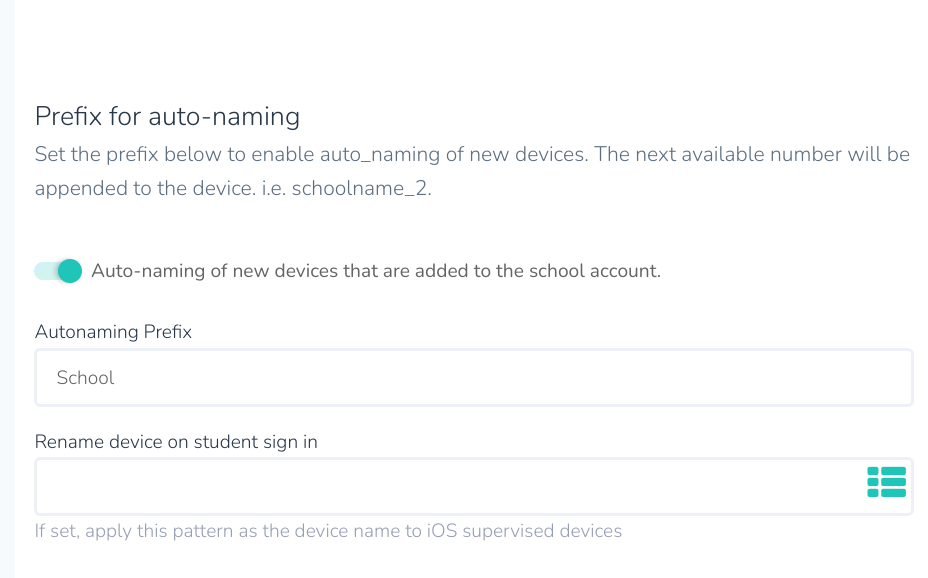
Task: Click the word 'Prefix' in the heading
Action: tap(69, 116)
